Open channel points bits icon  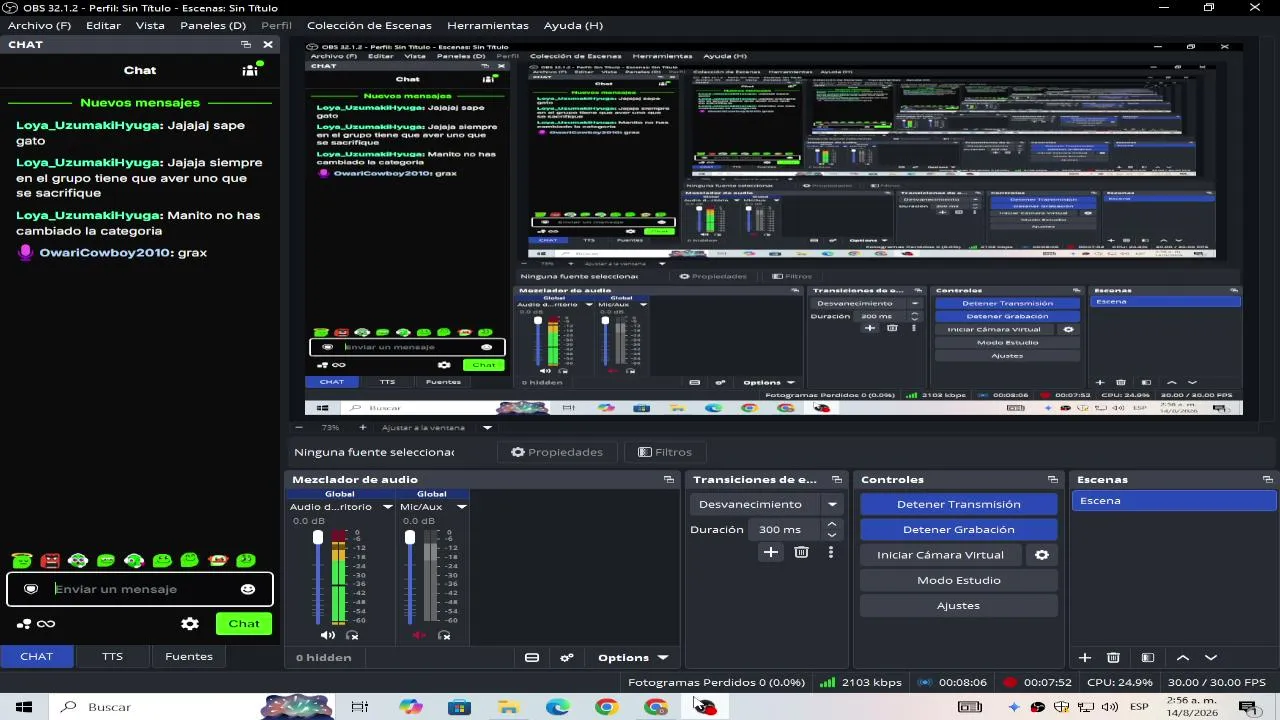click(35, 624)
